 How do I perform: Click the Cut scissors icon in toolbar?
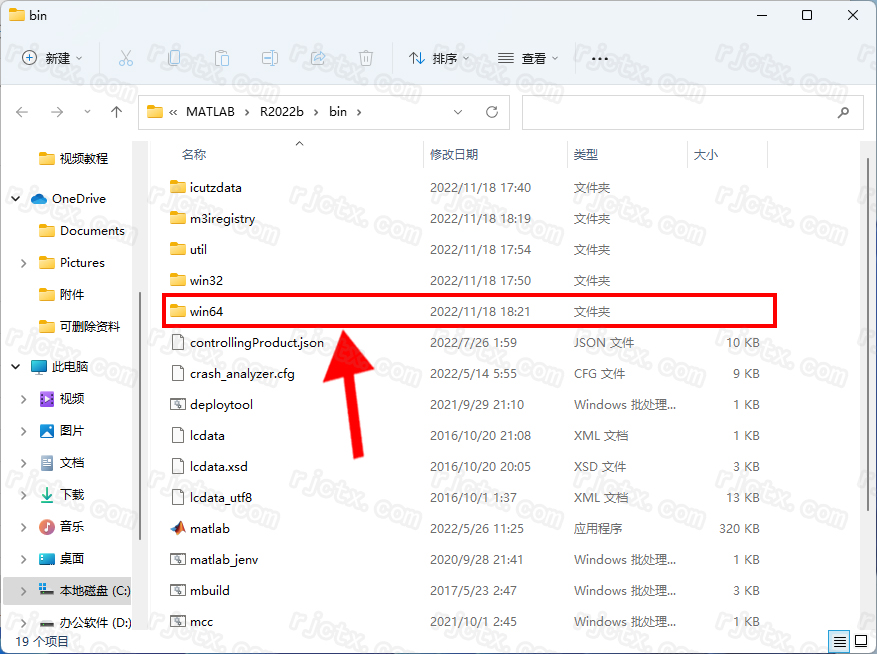126,58
